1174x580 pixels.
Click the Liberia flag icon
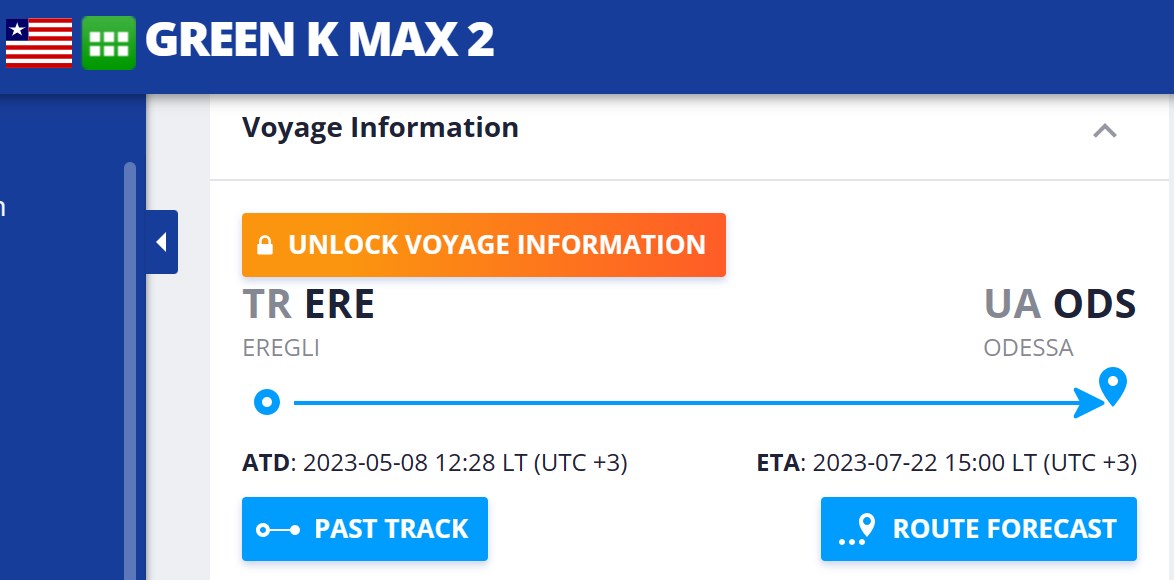tap(39, 43)
